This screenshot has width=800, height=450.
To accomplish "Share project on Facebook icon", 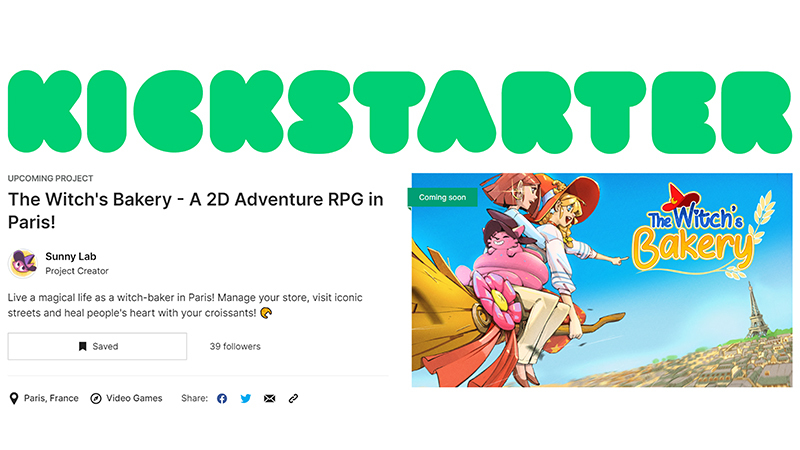I will point(222,398).
